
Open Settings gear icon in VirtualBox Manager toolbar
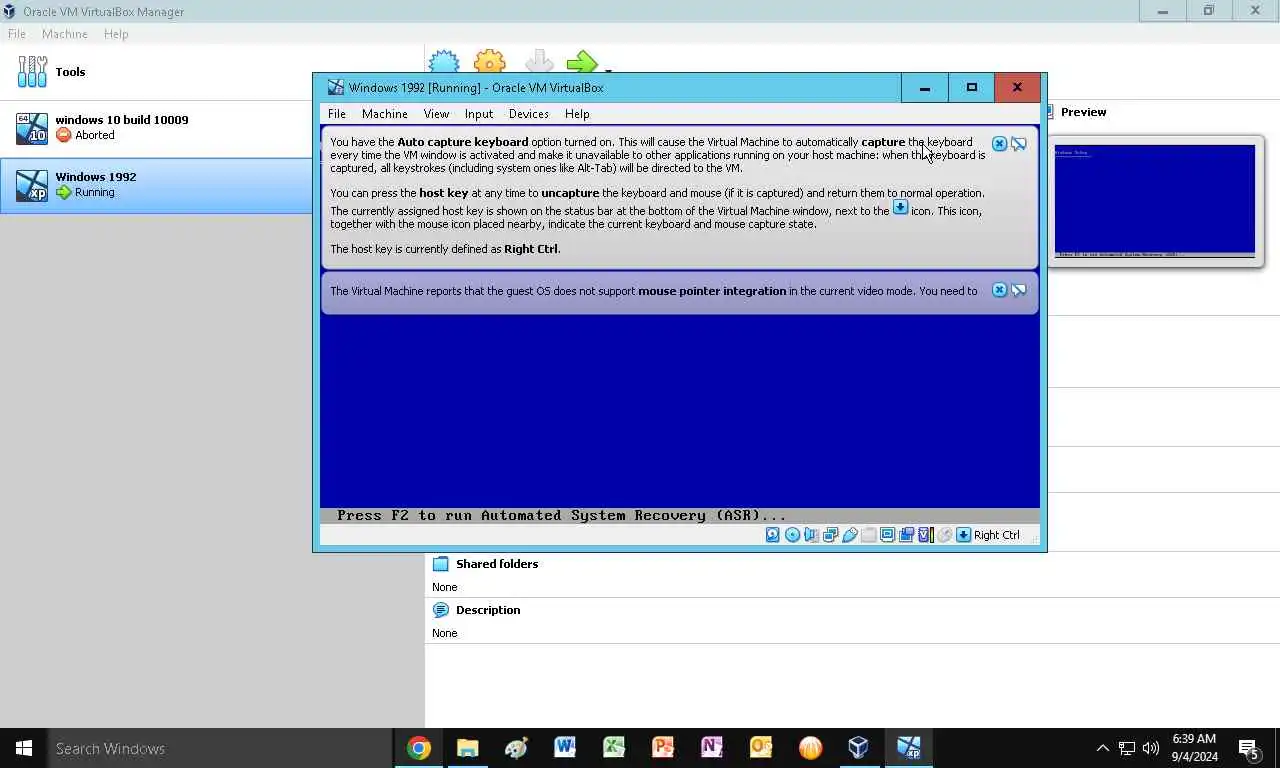(x=489, y=62)
